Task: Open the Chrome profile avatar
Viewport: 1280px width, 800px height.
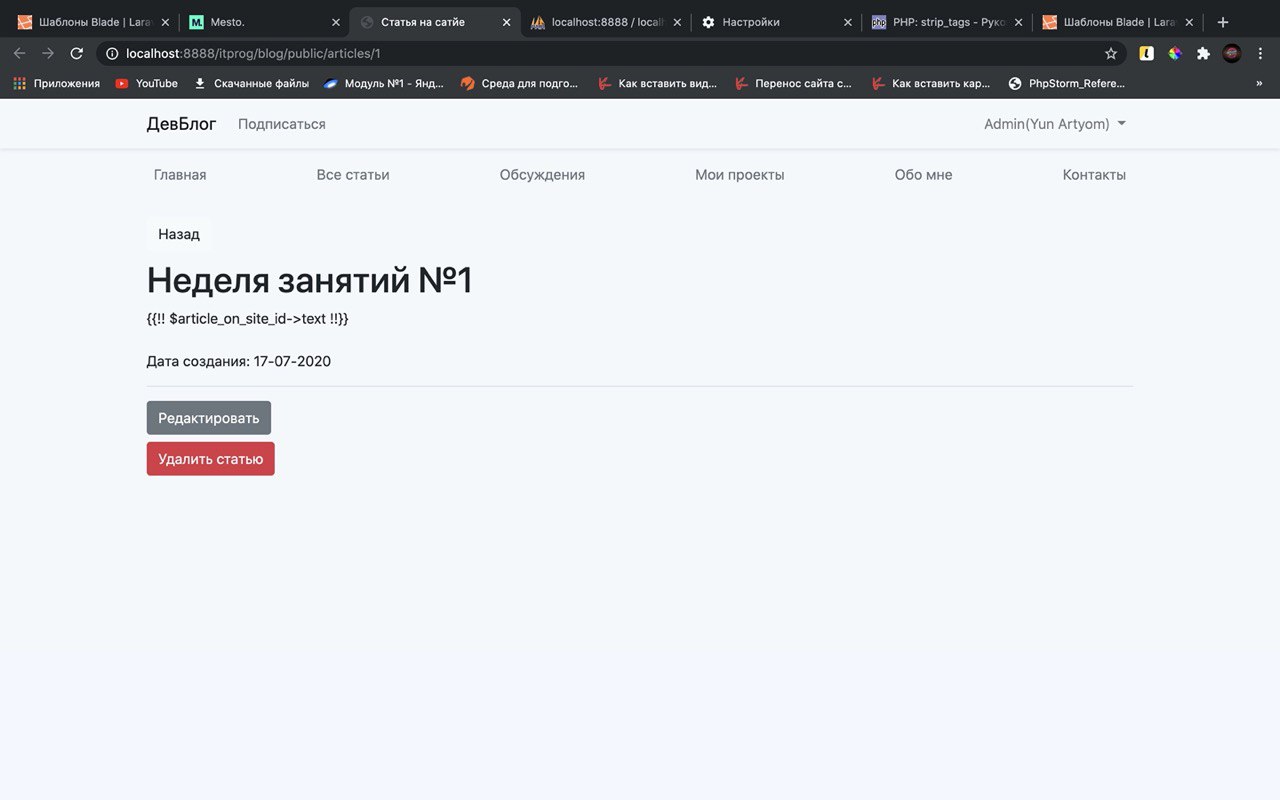Action: pyautogui.click(x=1232, y=53)
